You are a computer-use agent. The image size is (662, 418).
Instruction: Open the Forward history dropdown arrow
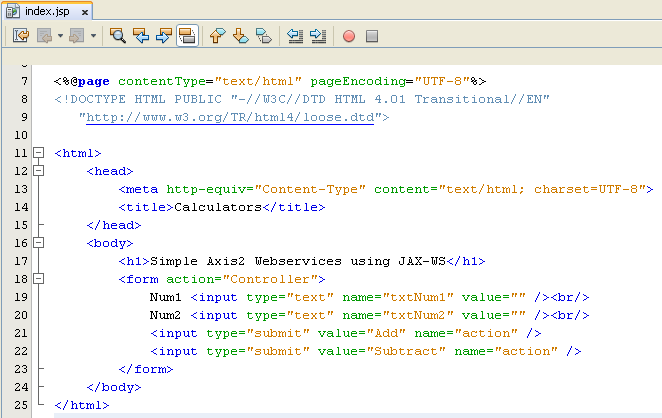pos(93,36)
